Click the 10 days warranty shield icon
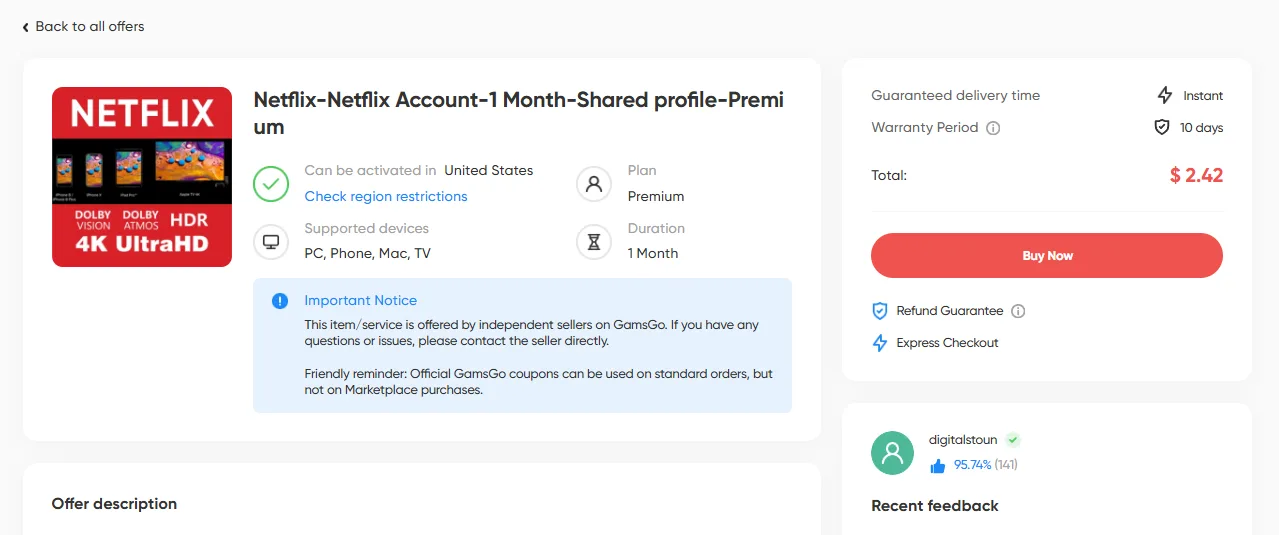Viewport: 1279px width, 535px height. tap(1162, 128)
